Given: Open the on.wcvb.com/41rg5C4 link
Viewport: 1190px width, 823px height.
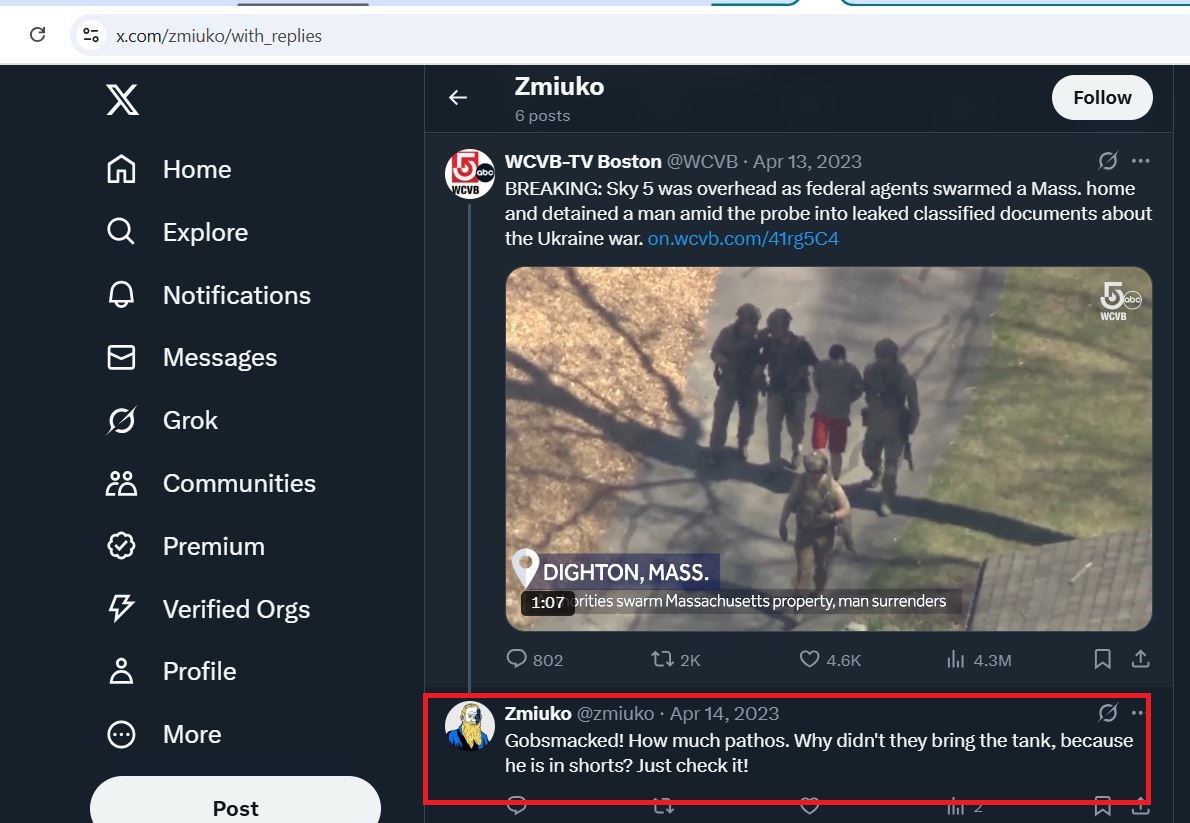Looking at the screenshot, I should coord(743,238).
